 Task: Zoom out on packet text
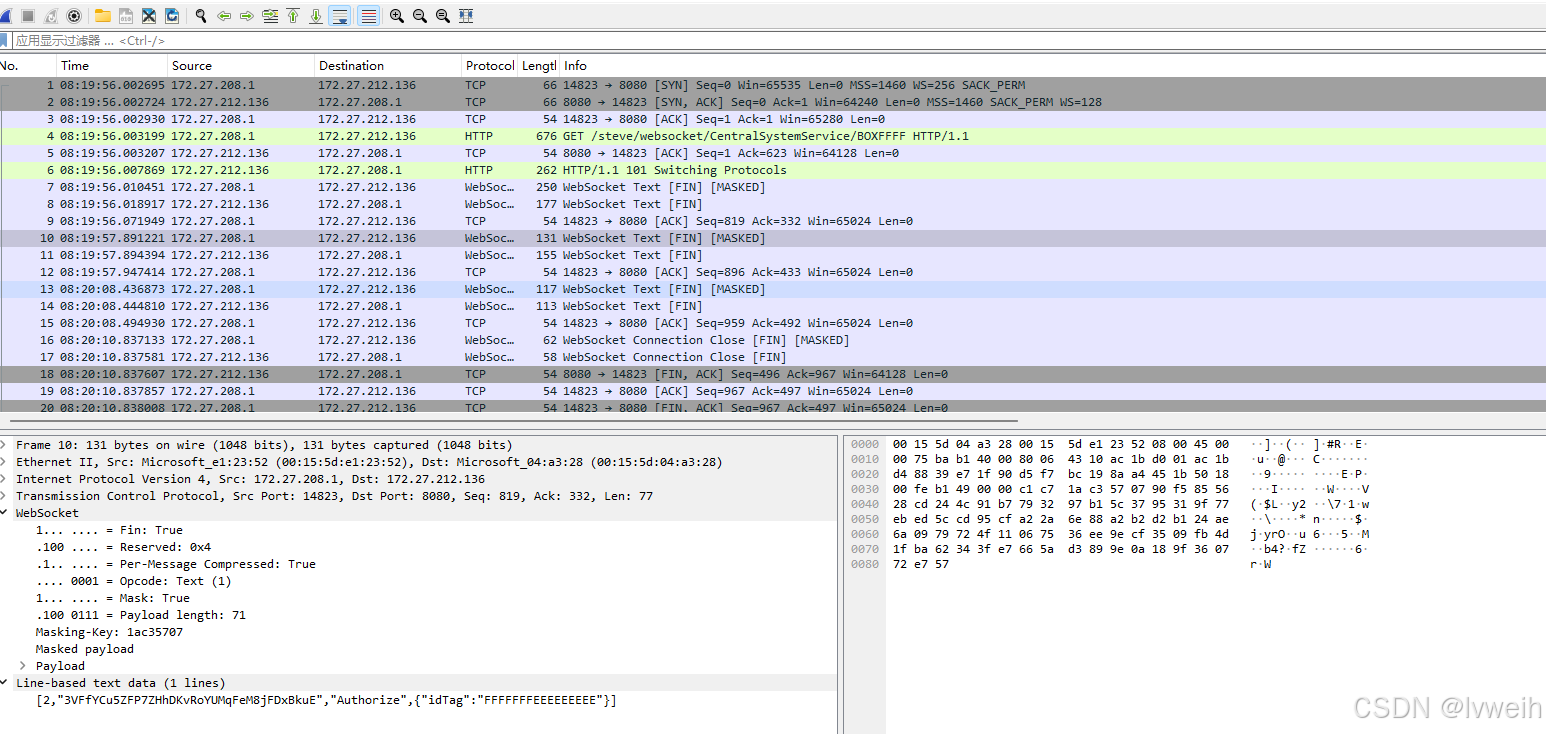click(420, 16)
